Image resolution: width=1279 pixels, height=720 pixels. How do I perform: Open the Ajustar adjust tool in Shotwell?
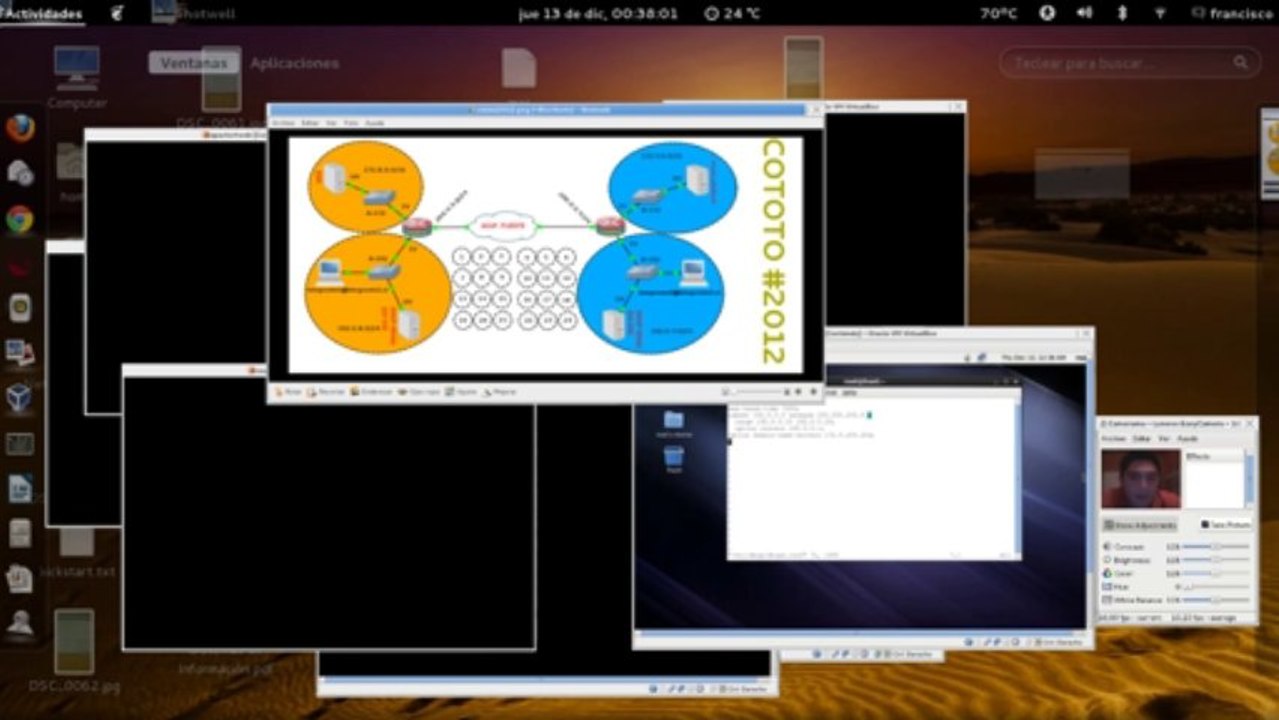click(x=461, y=392)
